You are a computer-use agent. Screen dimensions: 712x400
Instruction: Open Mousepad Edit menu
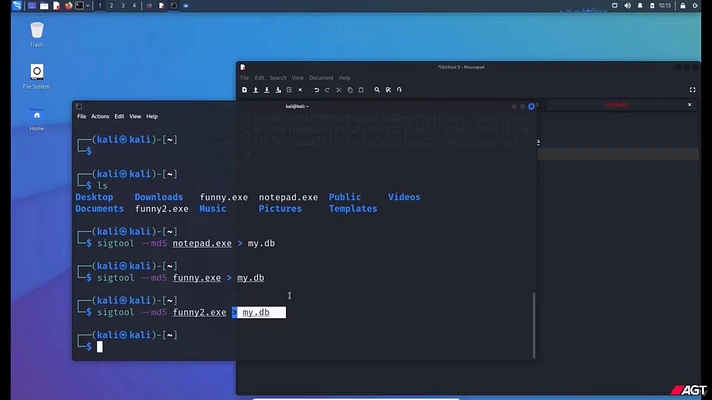[x=259, y=78]
